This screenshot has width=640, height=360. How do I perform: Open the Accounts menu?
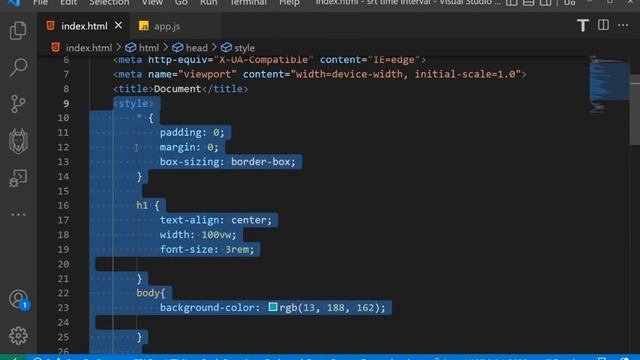pyautogui.click(x=18, y=300)
